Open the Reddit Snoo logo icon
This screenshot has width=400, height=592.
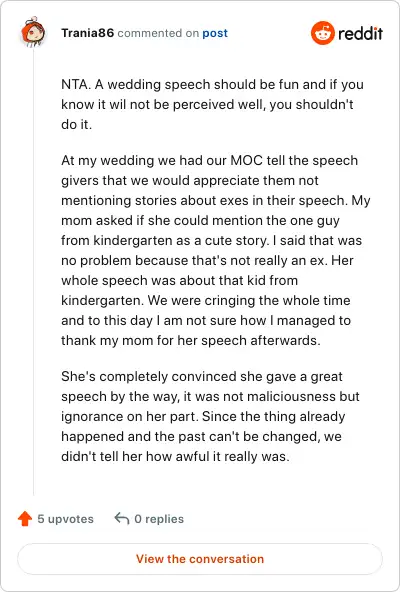(x=323, y=33)
